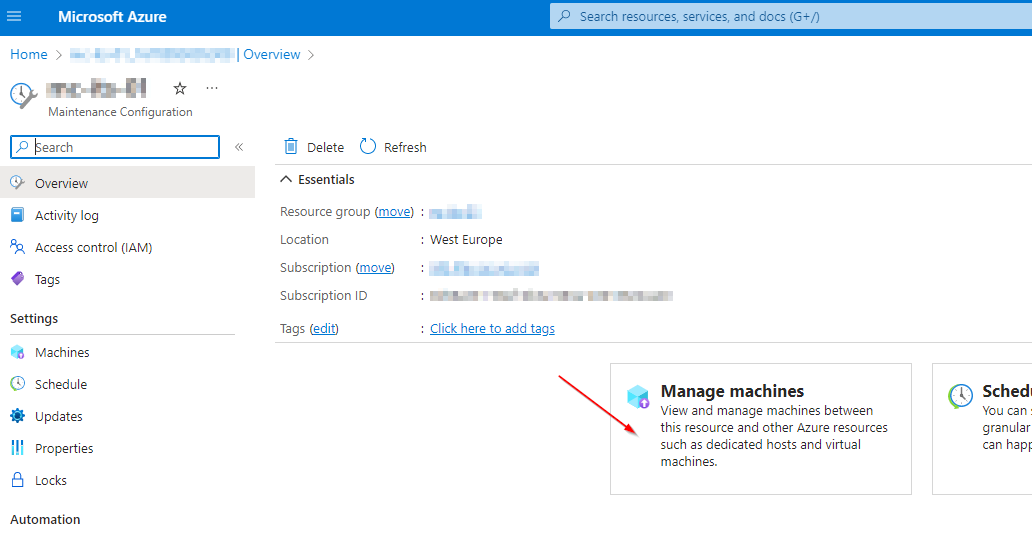
Task: Click the Properties bars icon
Action: pos(18,448)
